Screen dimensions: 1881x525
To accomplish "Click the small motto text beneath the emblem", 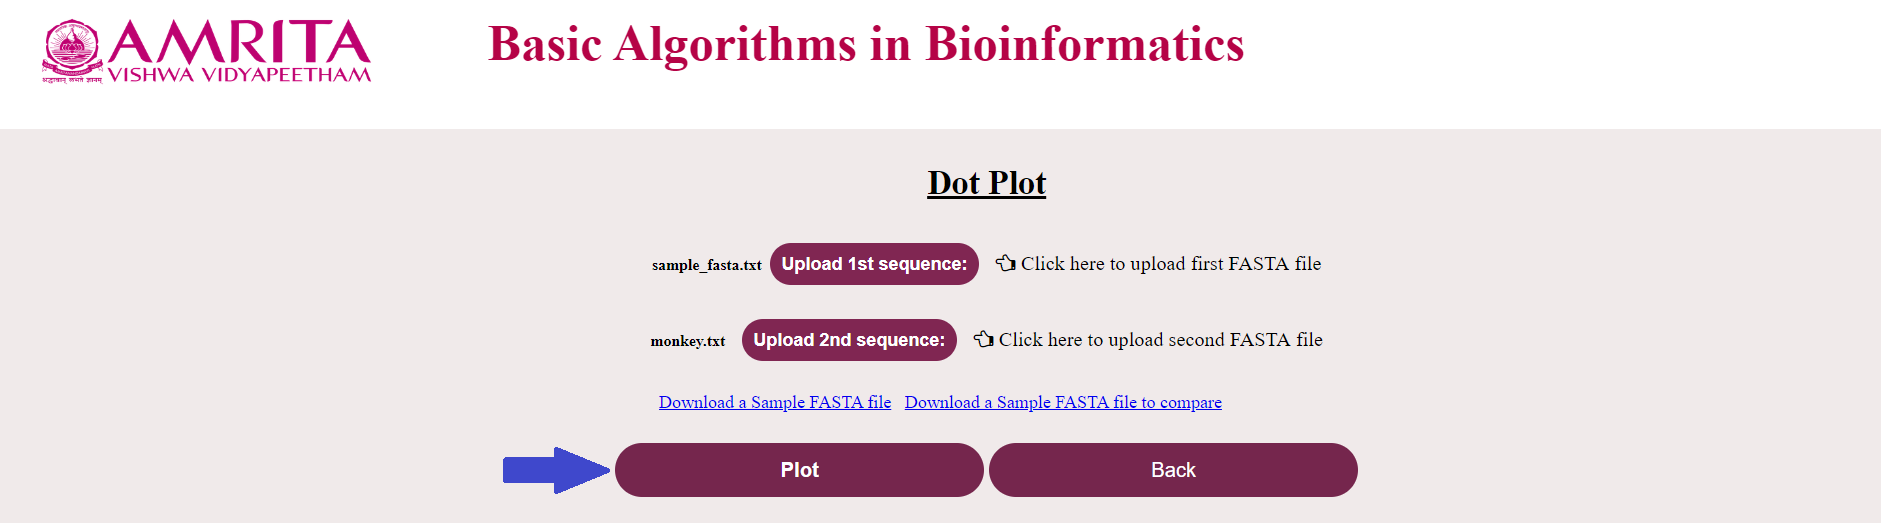I will (72, 79).
